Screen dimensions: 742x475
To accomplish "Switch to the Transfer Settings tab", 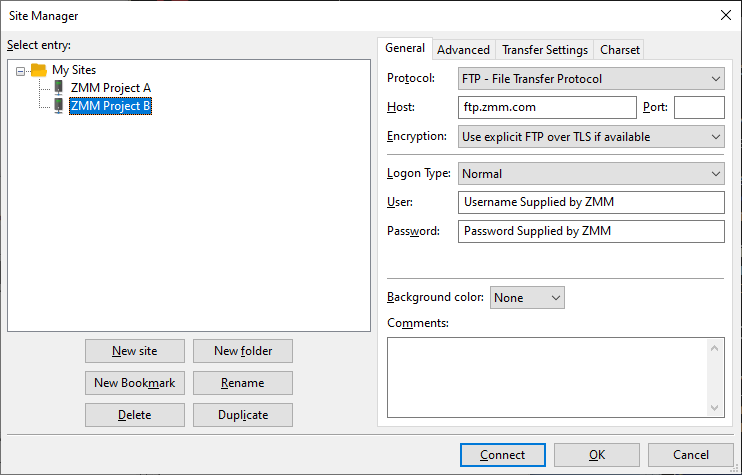I will point(545,50).
